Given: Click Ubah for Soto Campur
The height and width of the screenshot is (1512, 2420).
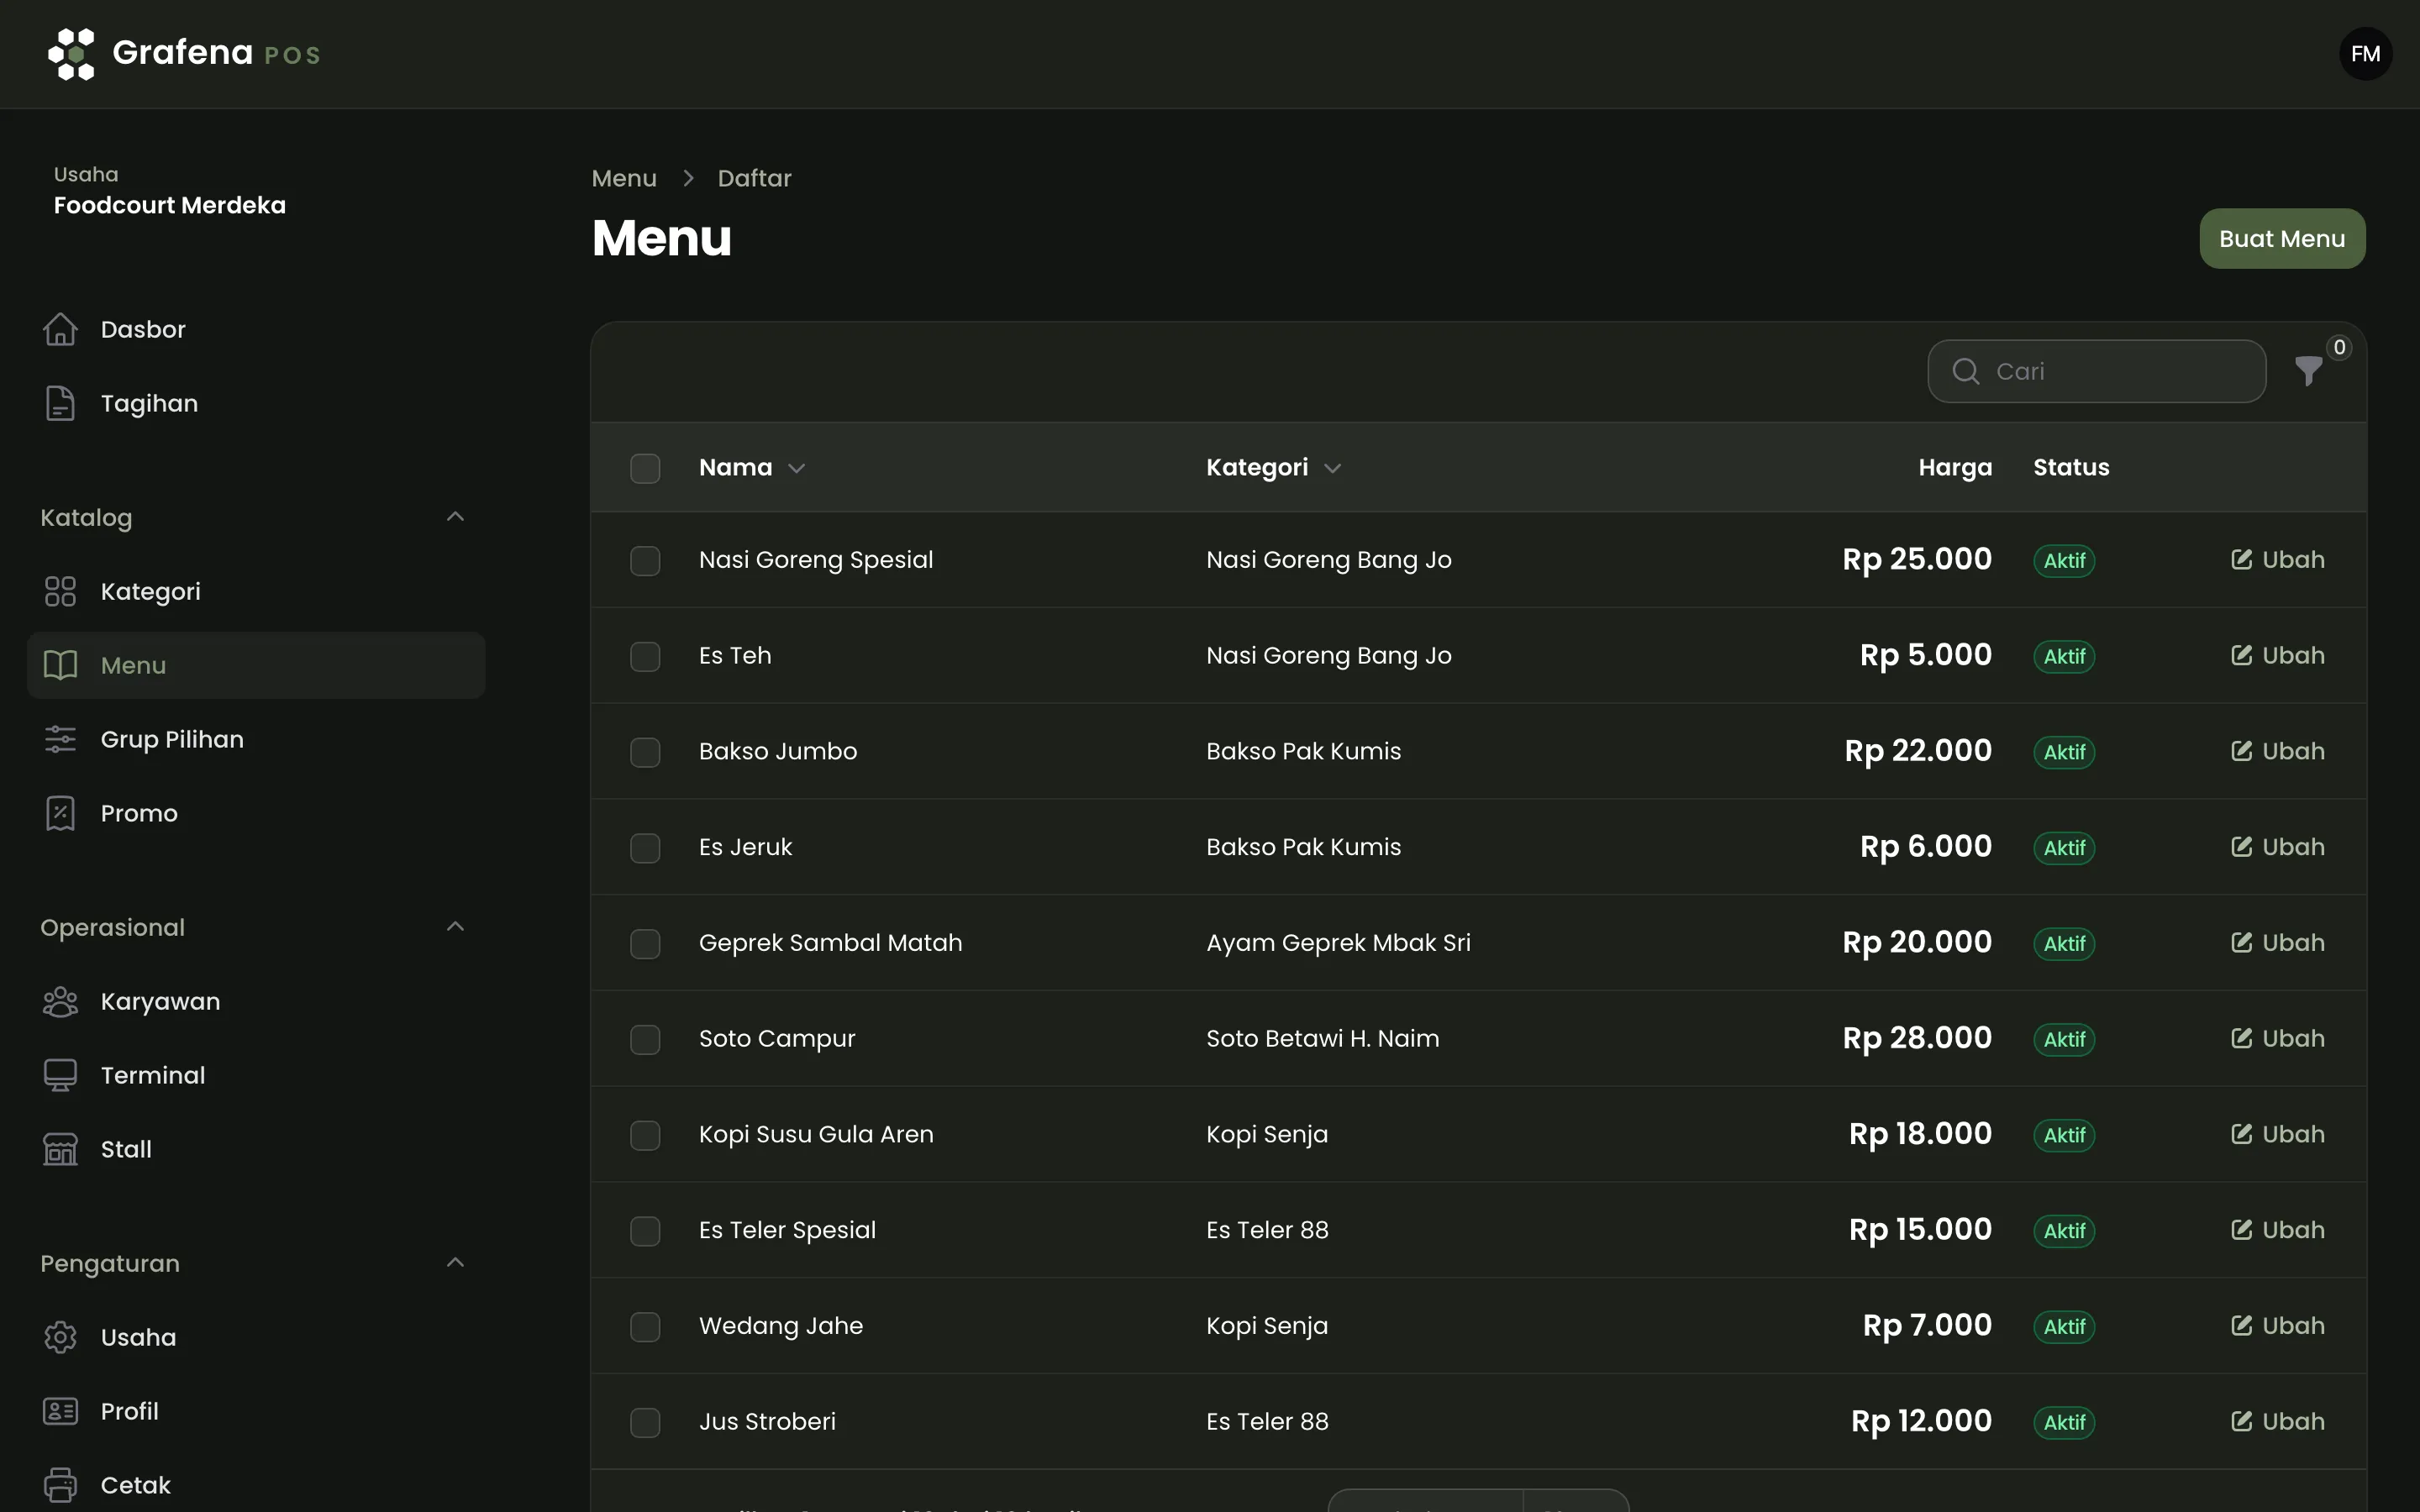Looking at the screenshot, I should tap(2277, 1038).
